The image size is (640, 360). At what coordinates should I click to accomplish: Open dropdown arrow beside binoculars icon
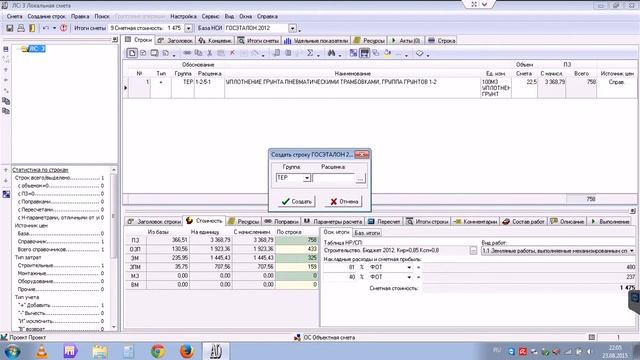pyautogui.click(x=340, y=55)
